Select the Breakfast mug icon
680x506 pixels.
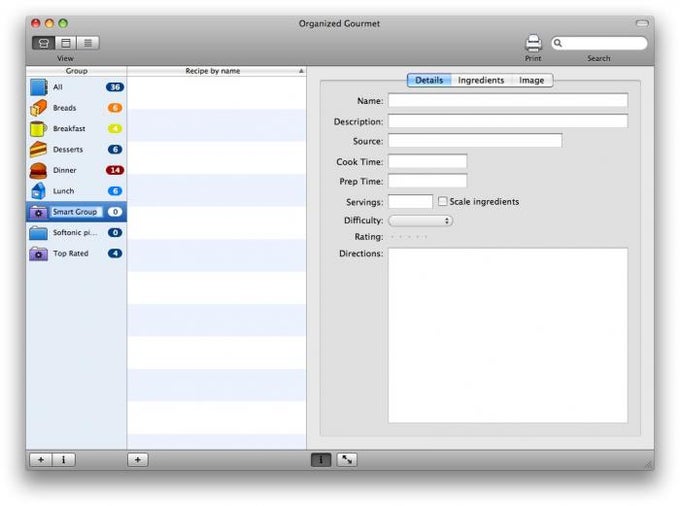pyautogui.click(x=39, y=129)
